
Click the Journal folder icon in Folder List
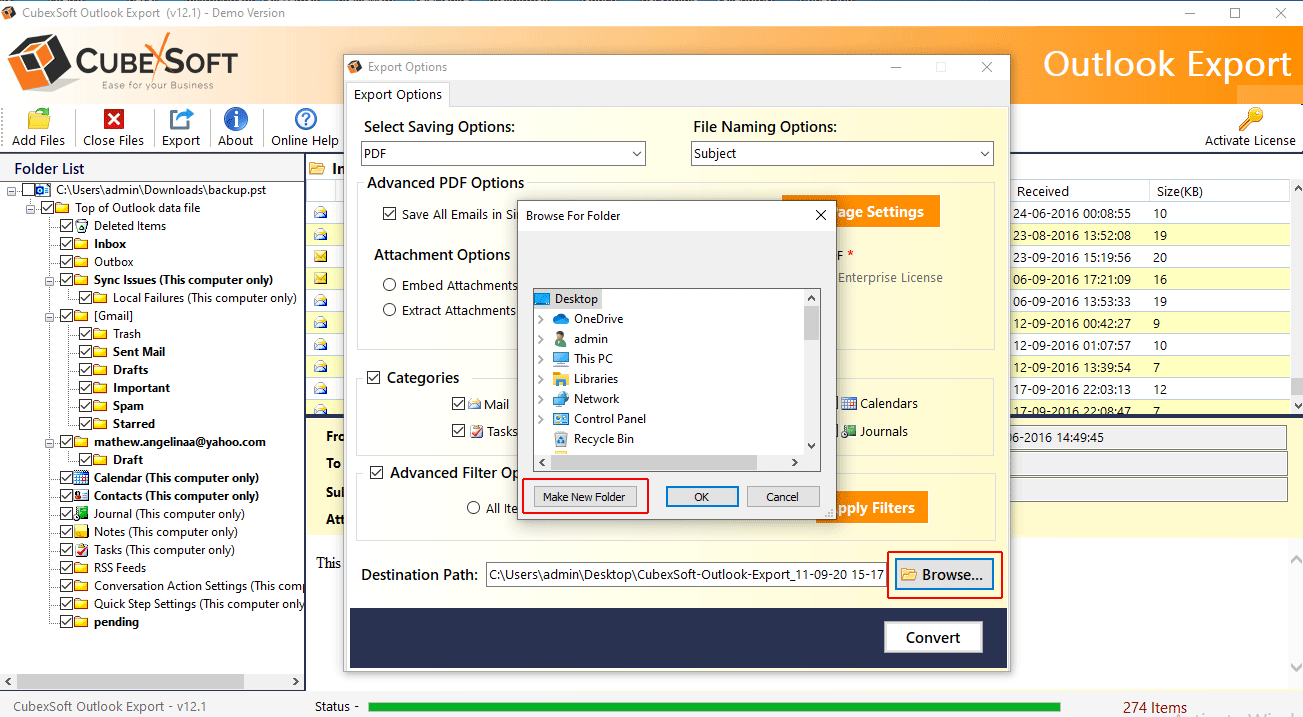82,514
